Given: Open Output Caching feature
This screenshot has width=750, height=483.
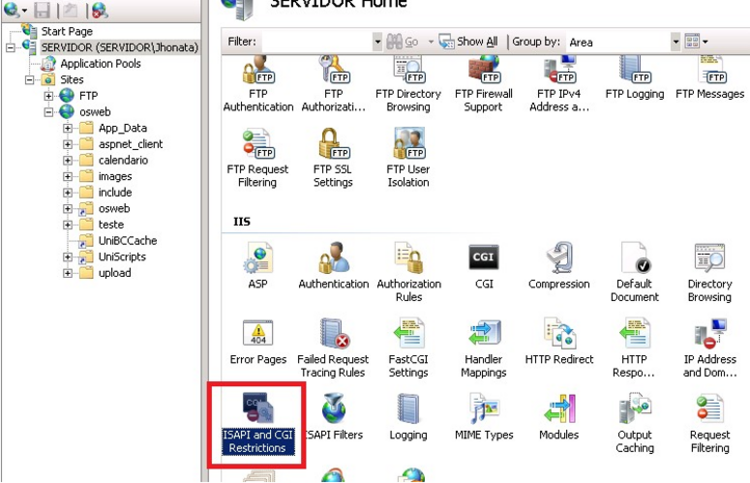Looking at the screenshot, I should click(635, 424).
